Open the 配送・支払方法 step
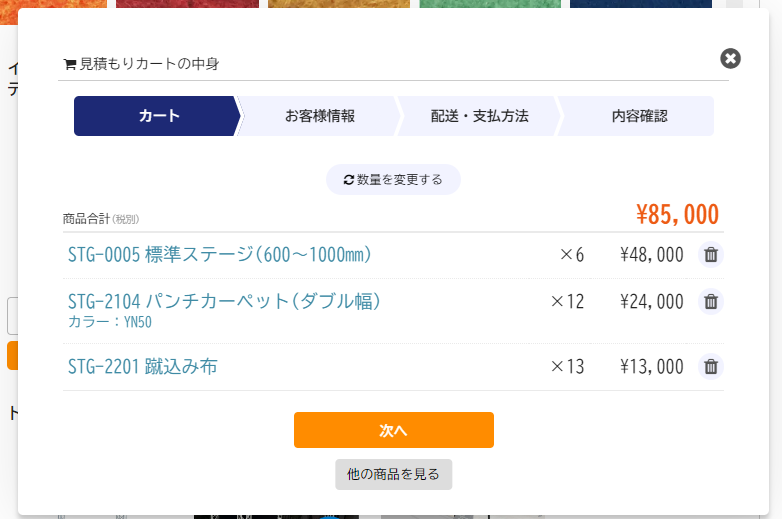782x519 pixels. pos(479,116)
